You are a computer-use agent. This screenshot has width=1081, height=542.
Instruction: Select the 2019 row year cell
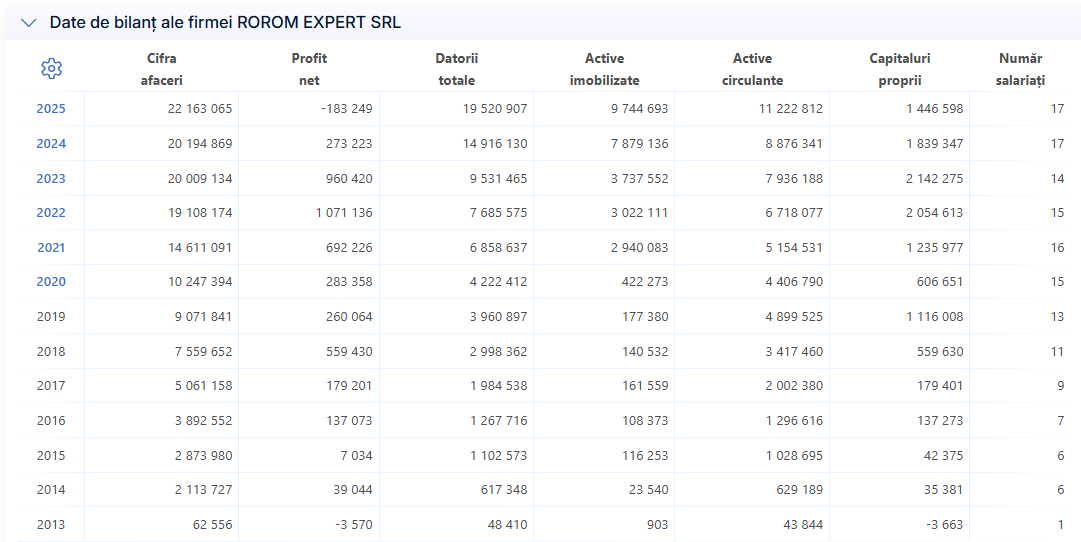click(x=51, y=317)
